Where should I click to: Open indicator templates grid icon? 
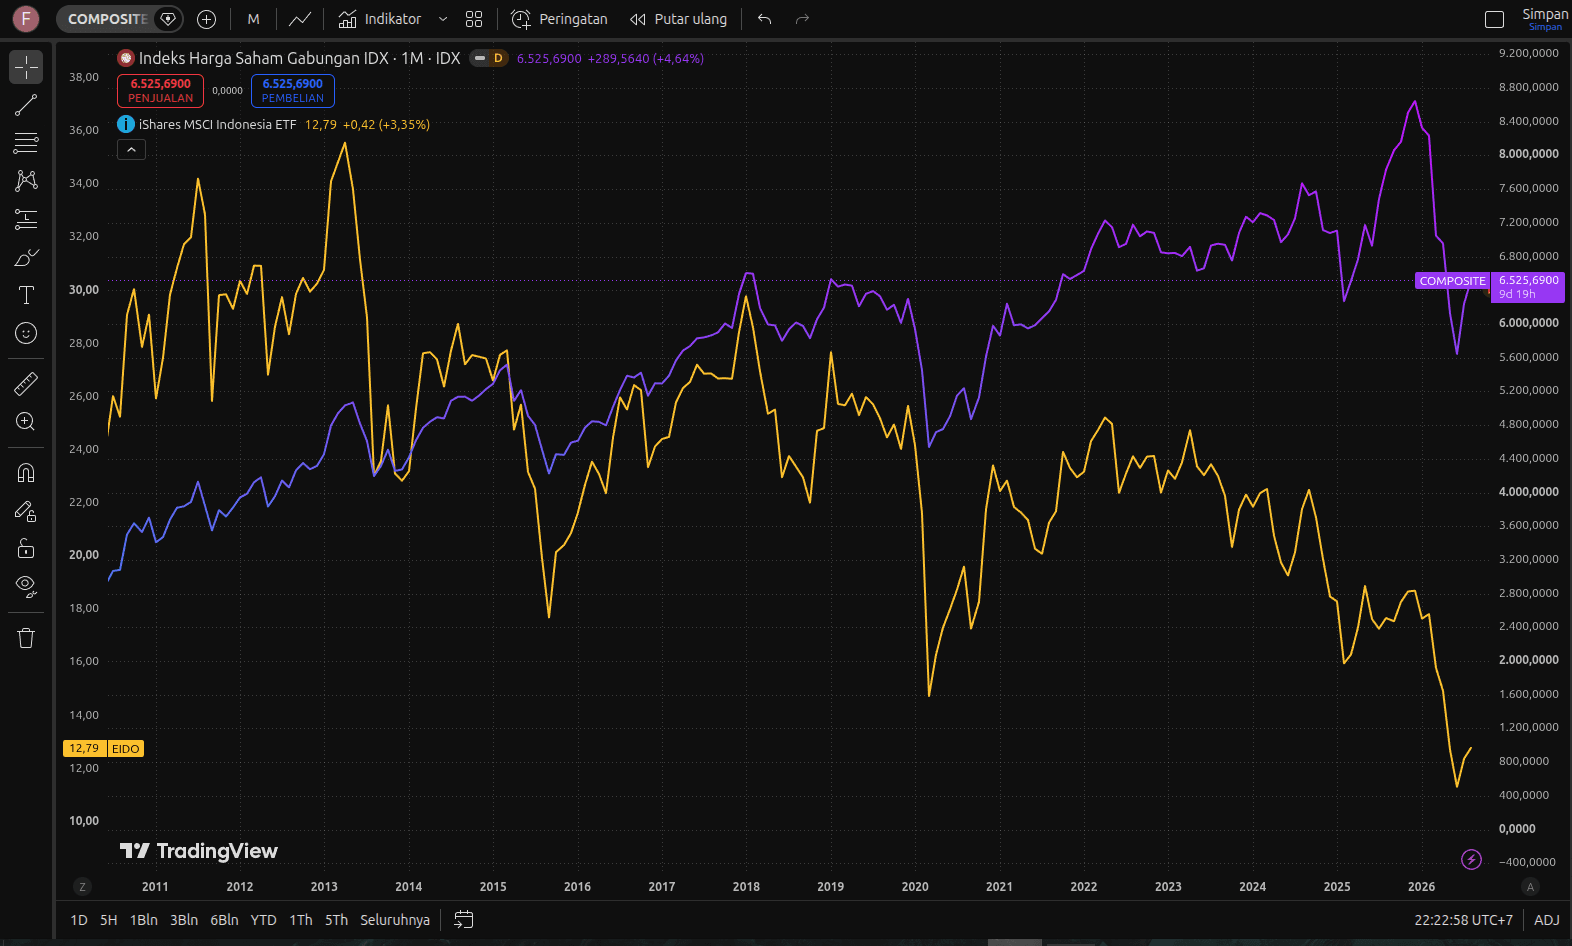click(x=474, y=19)
